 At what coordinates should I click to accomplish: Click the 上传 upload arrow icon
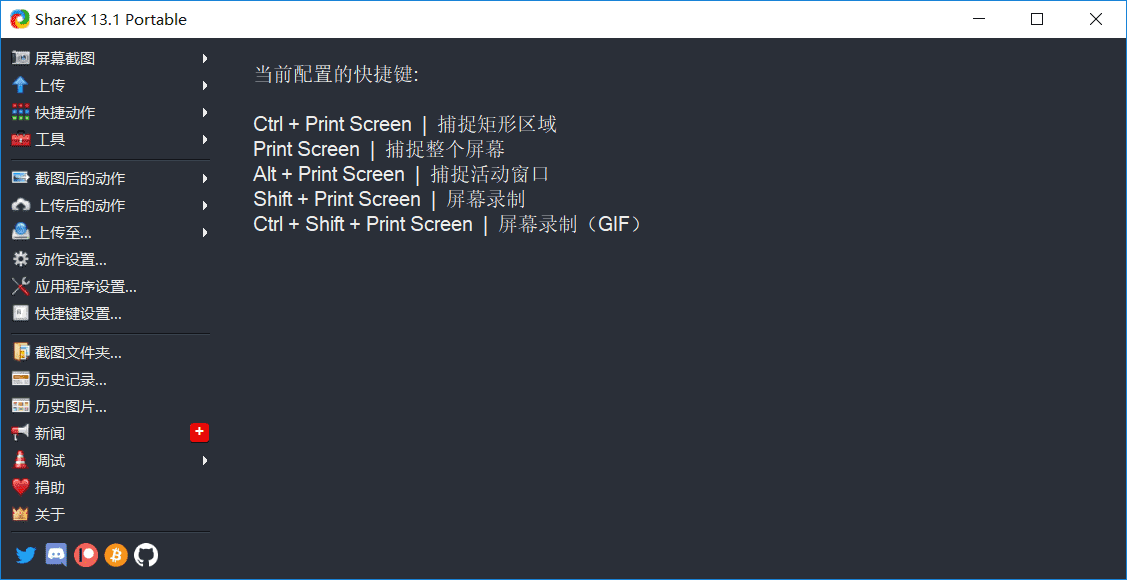click(x=22, y=85)
